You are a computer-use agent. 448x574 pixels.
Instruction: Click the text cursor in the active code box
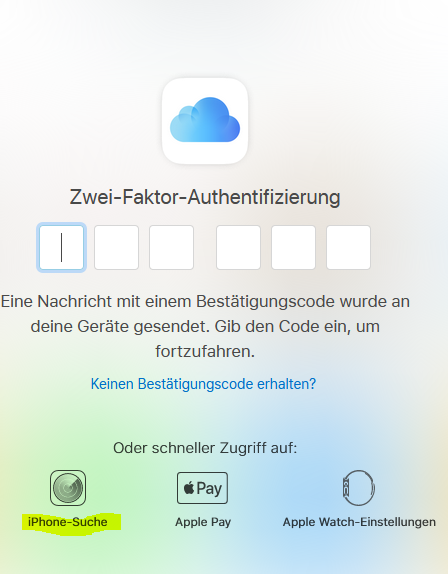(x=61, y=247)
